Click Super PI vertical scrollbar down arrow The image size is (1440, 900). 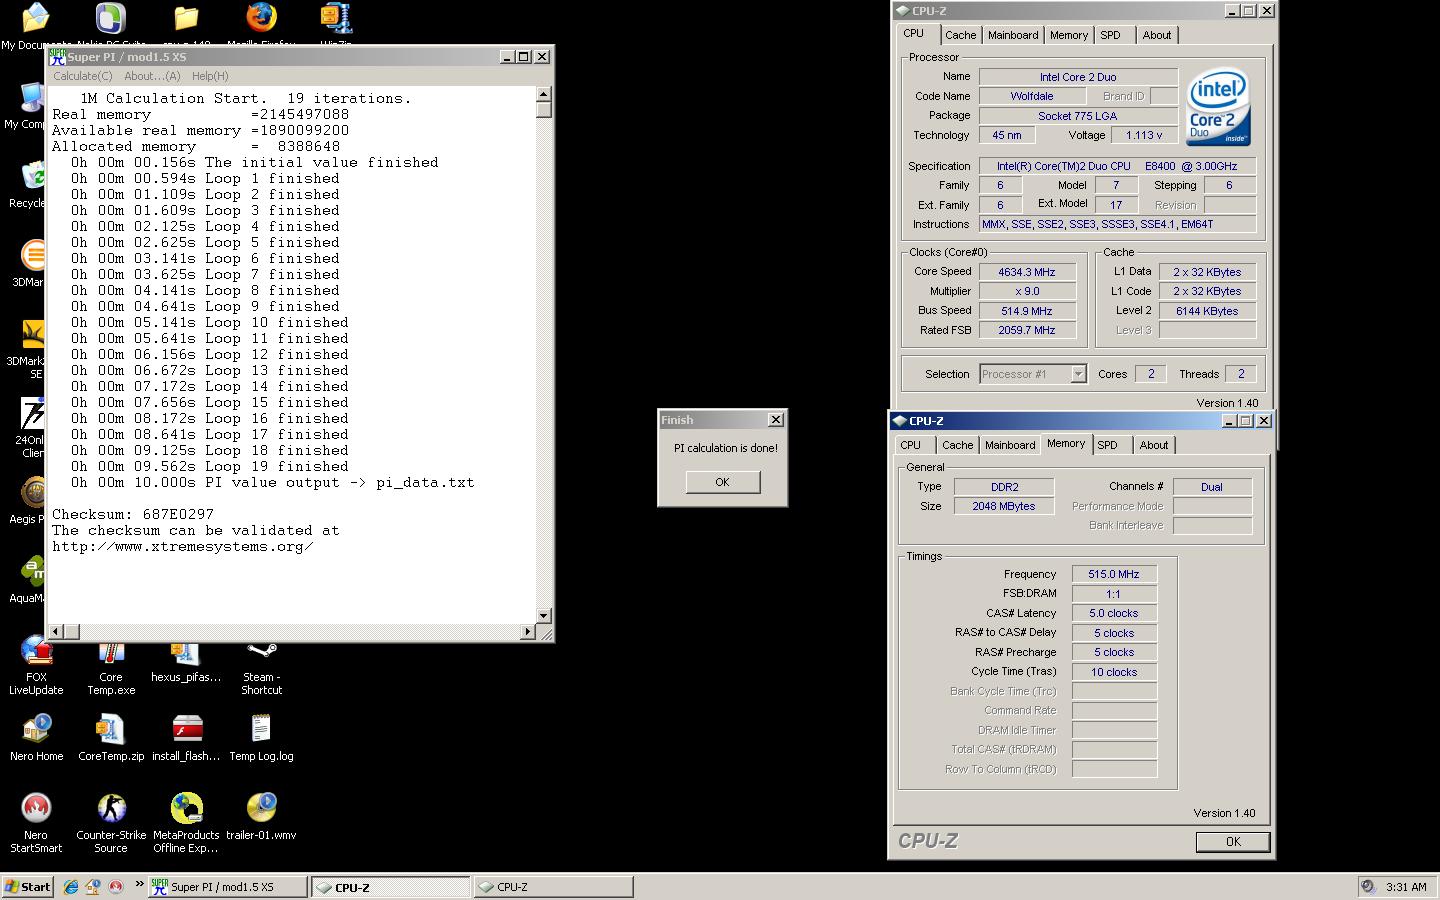click(544, 616)
